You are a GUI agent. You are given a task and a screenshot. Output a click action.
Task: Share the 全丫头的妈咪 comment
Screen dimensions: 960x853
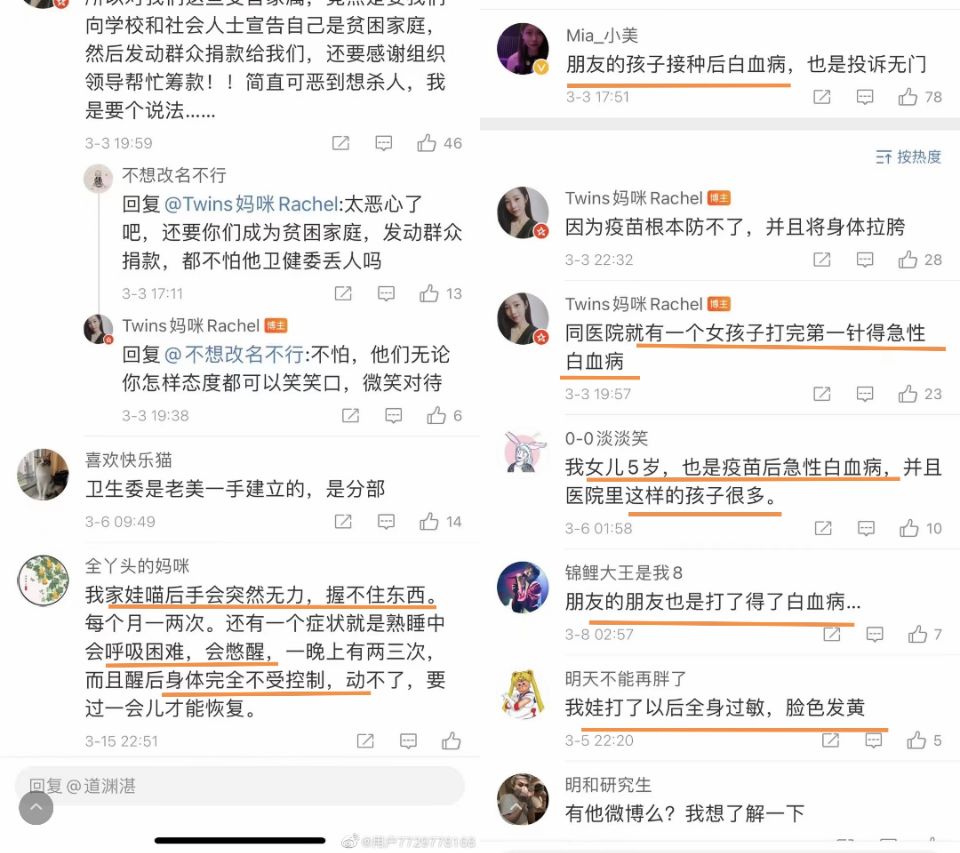click(x=365, y=741)
